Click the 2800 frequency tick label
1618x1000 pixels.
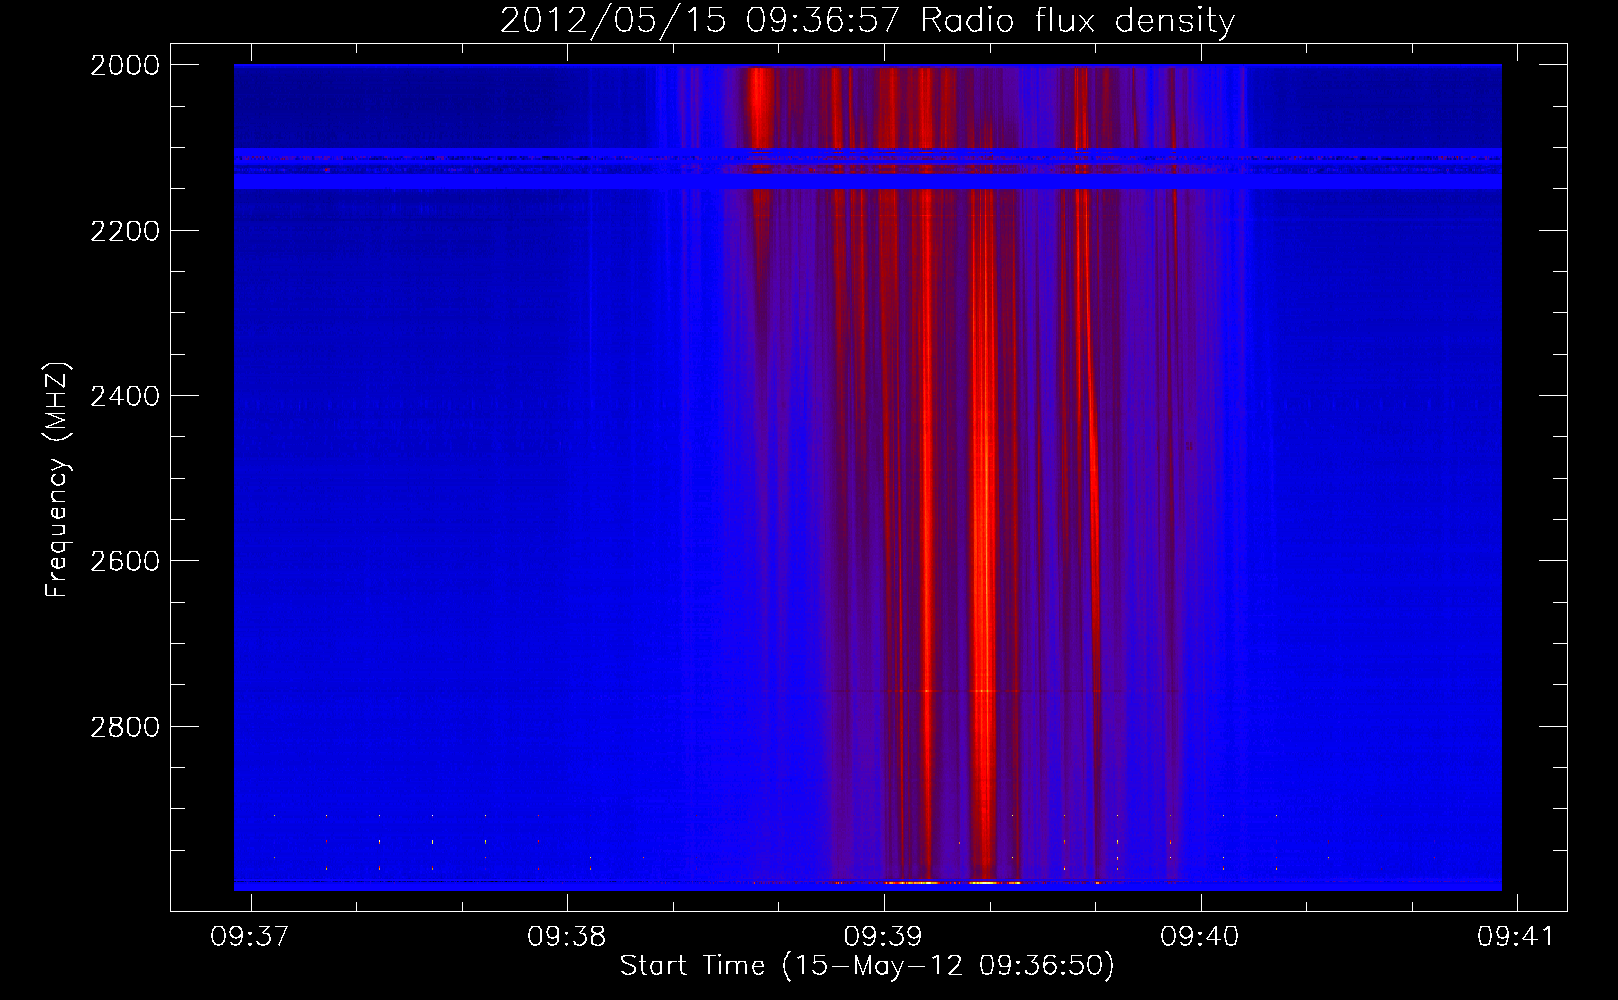(125, 727)
